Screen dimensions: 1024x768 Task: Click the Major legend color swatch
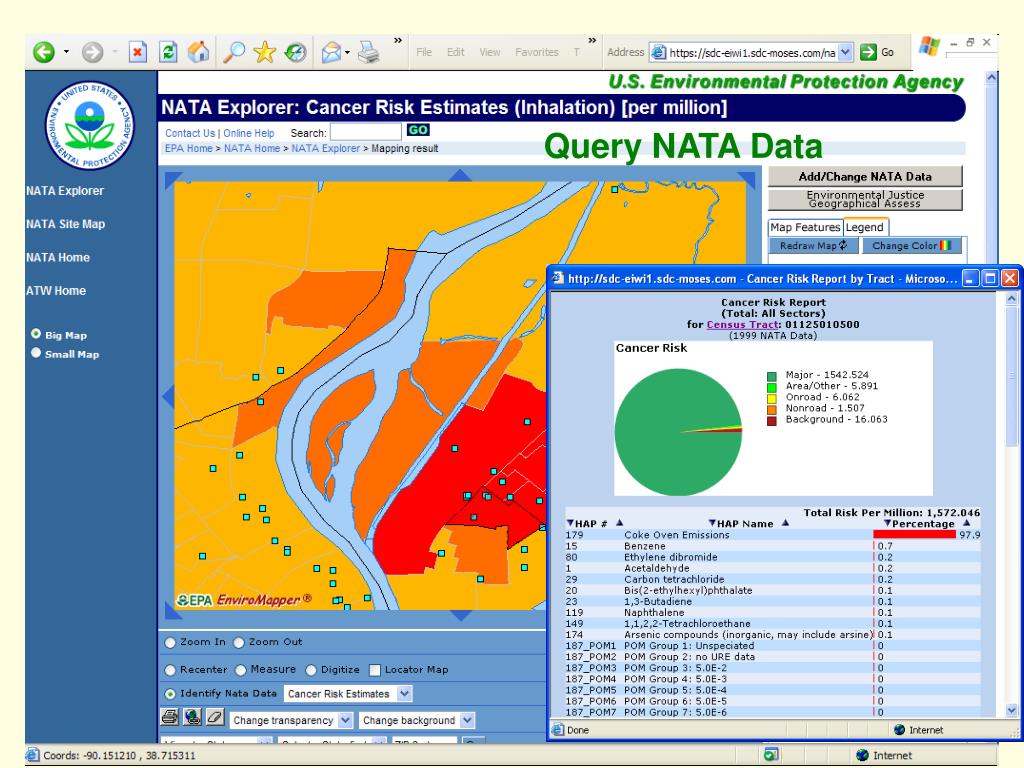[772, 376]
